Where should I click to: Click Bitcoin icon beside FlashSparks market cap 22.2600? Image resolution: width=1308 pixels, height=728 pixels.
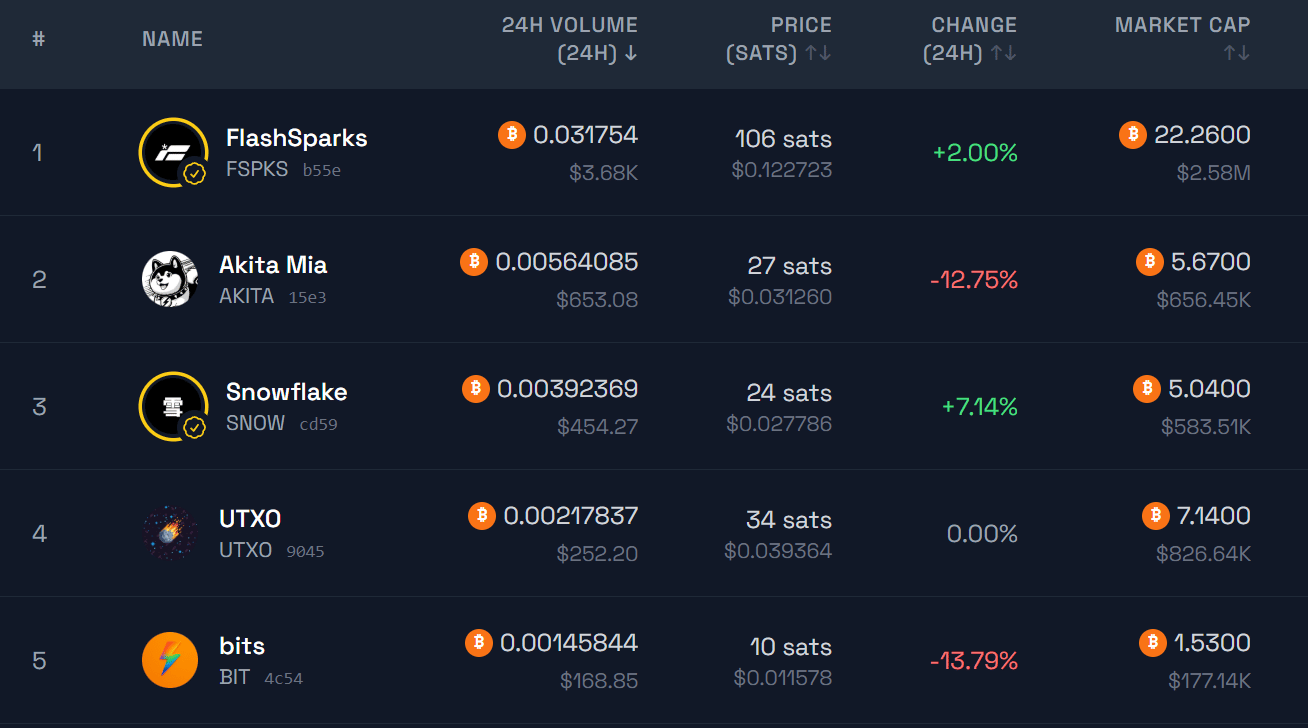(1133, 135)
